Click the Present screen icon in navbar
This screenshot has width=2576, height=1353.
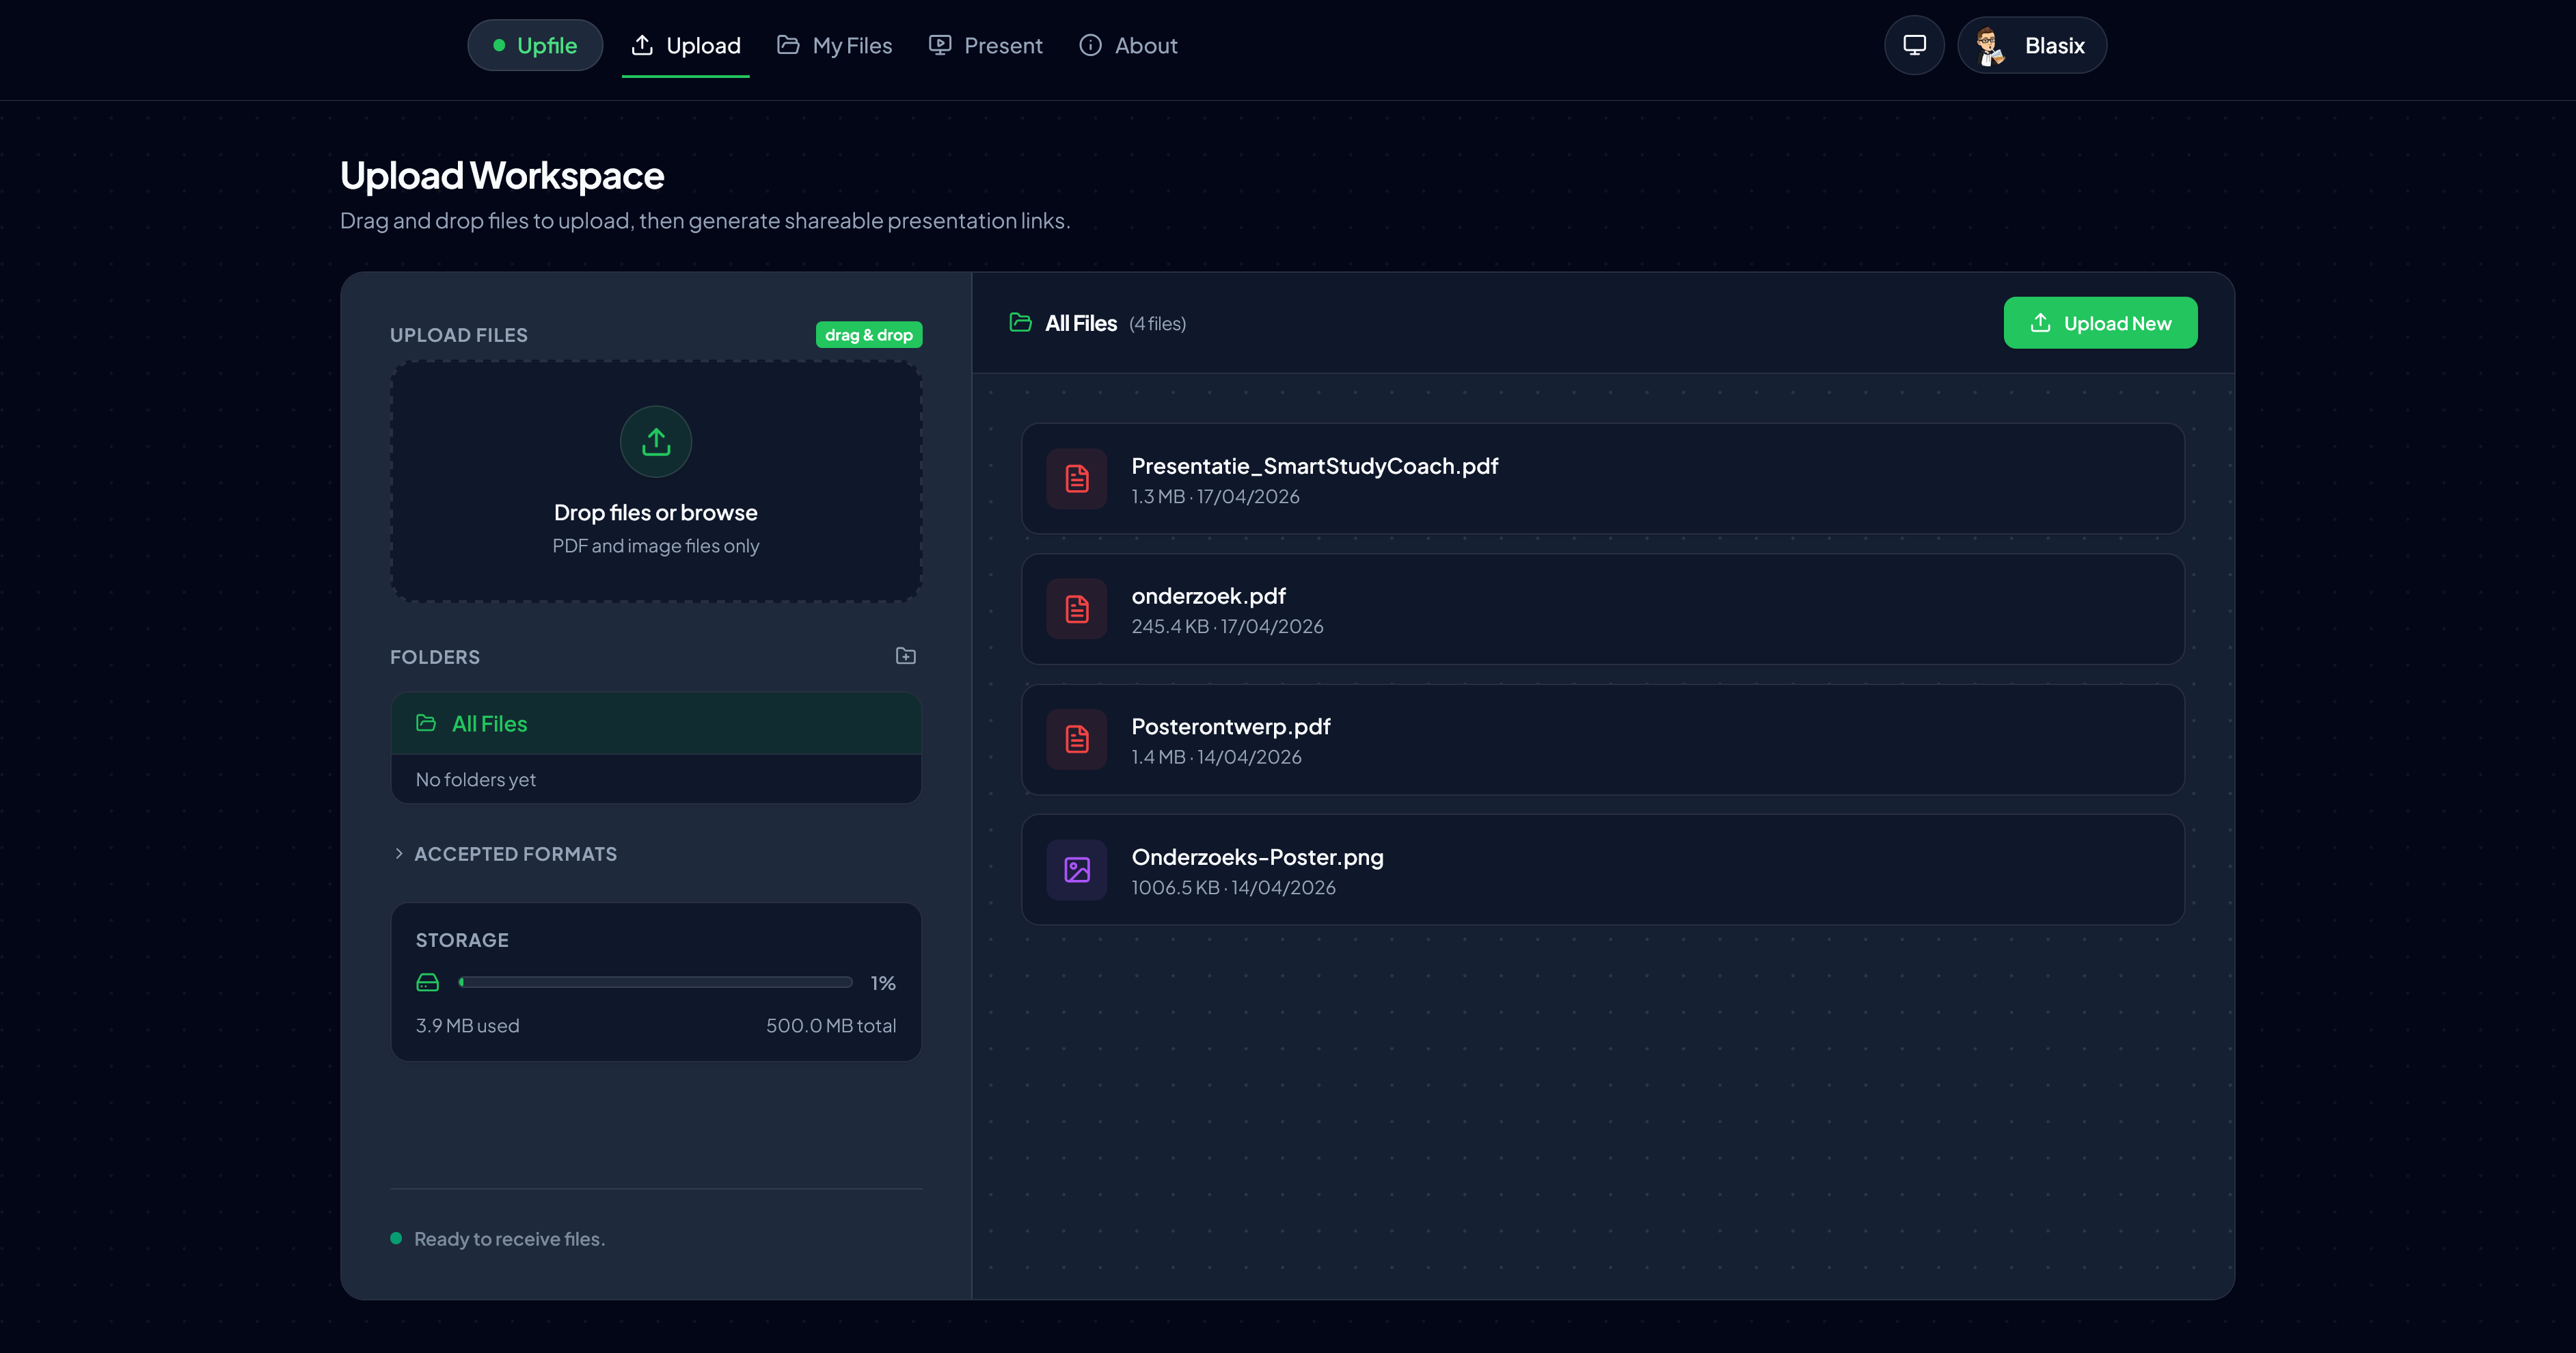tap(940, 45)
